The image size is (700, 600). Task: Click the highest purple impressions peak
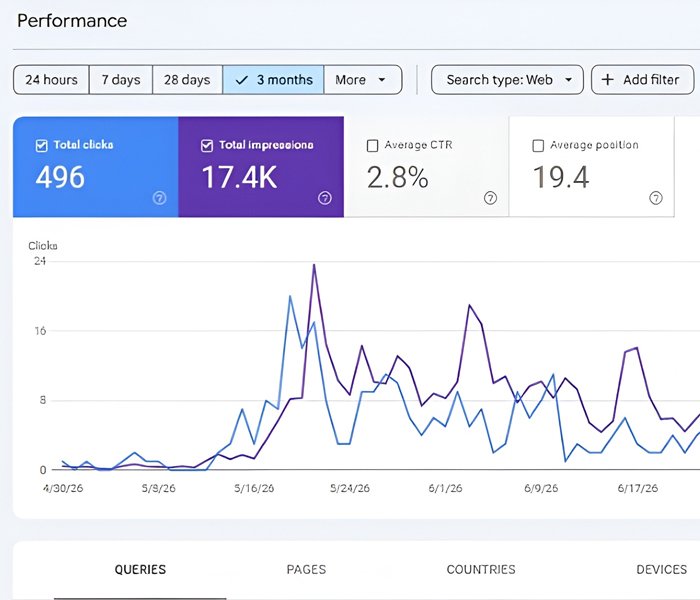(x=314, y=265)
